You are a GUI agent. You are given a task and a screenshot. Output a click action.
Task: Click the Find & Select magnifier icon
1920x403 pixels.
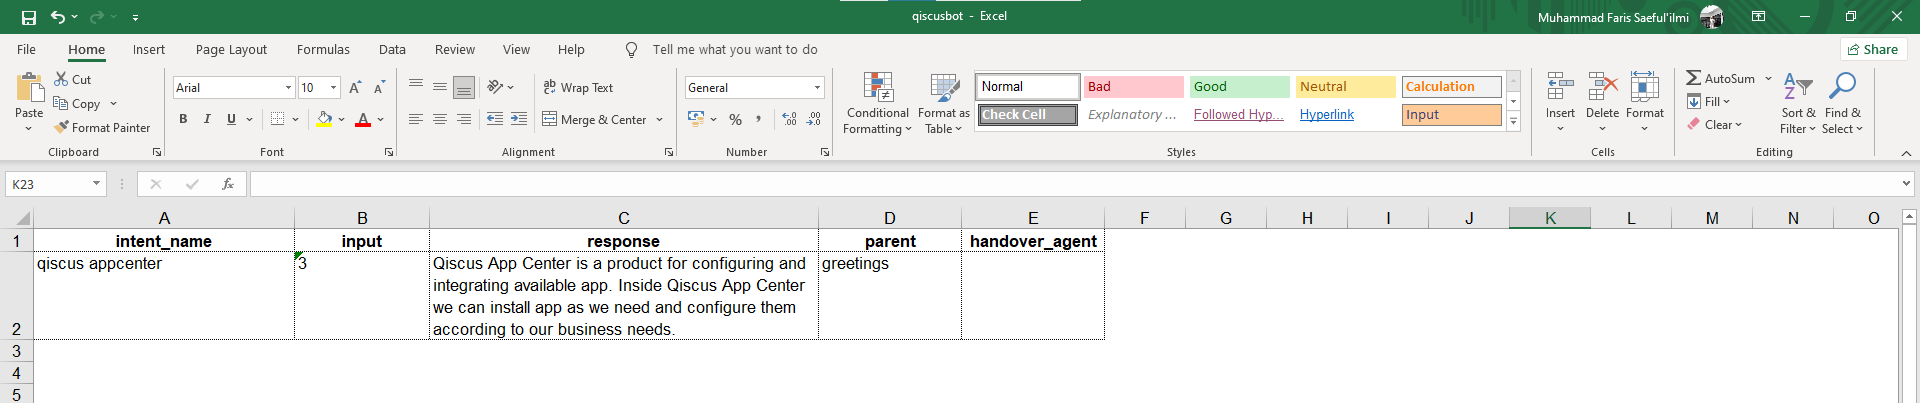pos(1841,88)
